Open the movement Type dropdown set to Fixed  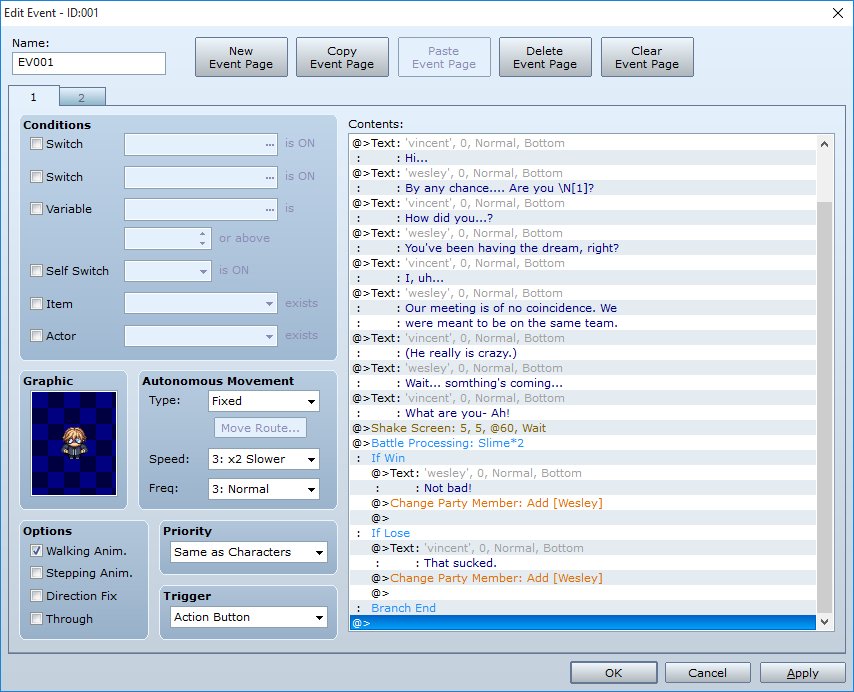[x=264, y=401]
